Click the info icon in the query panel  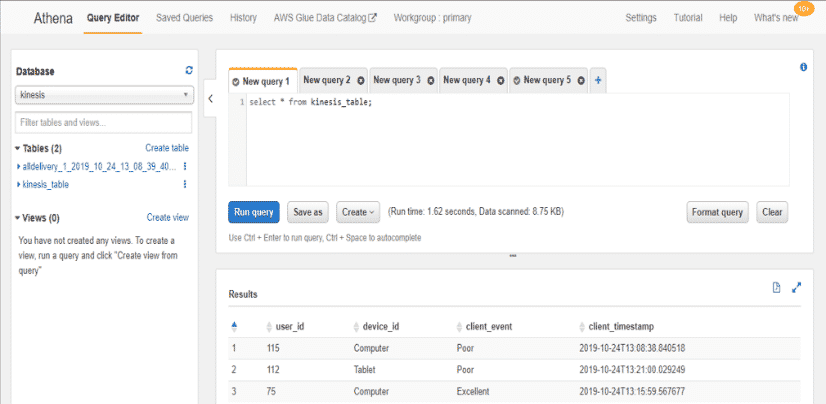[x=803, y=67]
